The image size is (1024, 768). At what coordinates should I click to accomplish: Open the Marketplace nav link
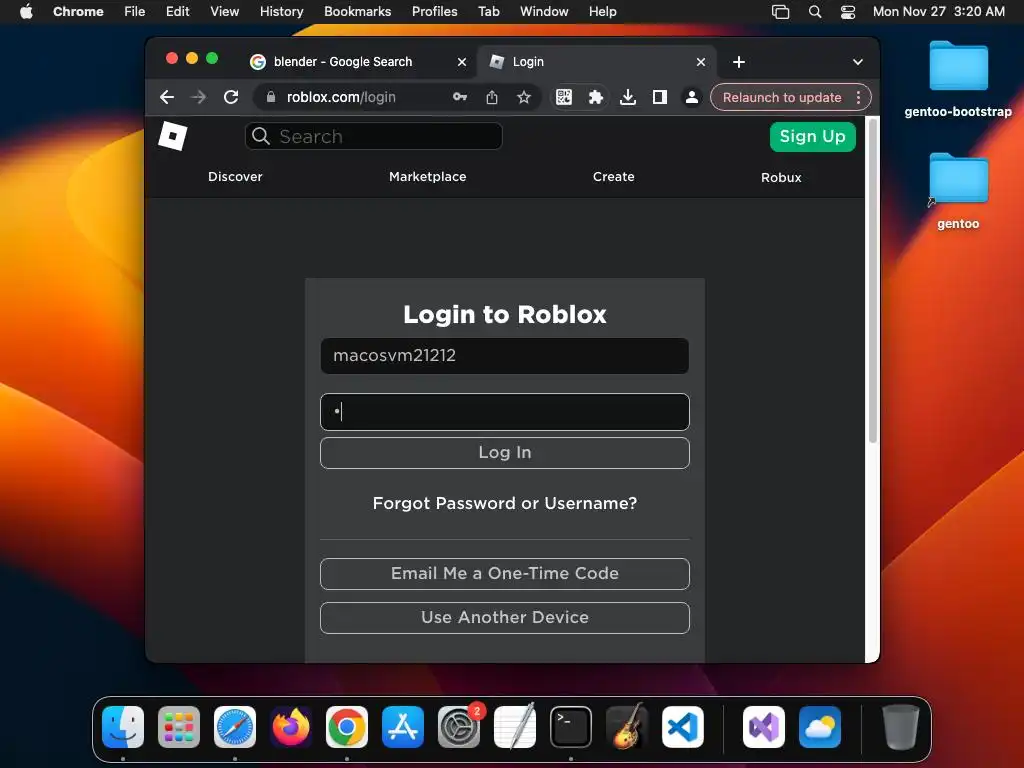pyautogui.click(x=428, y=176)
